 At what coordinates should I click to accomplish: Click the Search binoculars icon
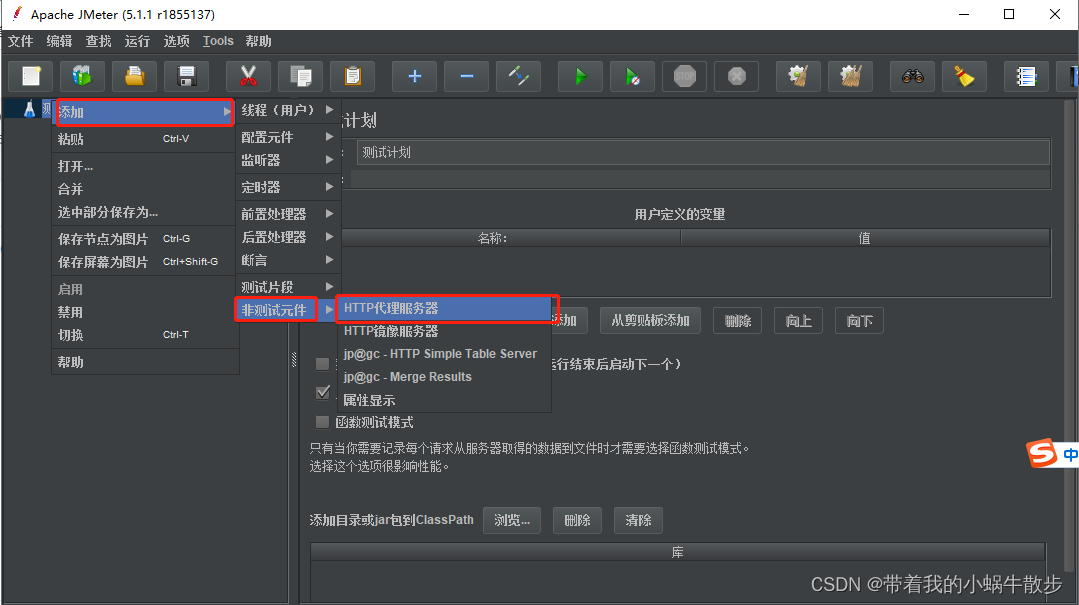tap(912, 76)
